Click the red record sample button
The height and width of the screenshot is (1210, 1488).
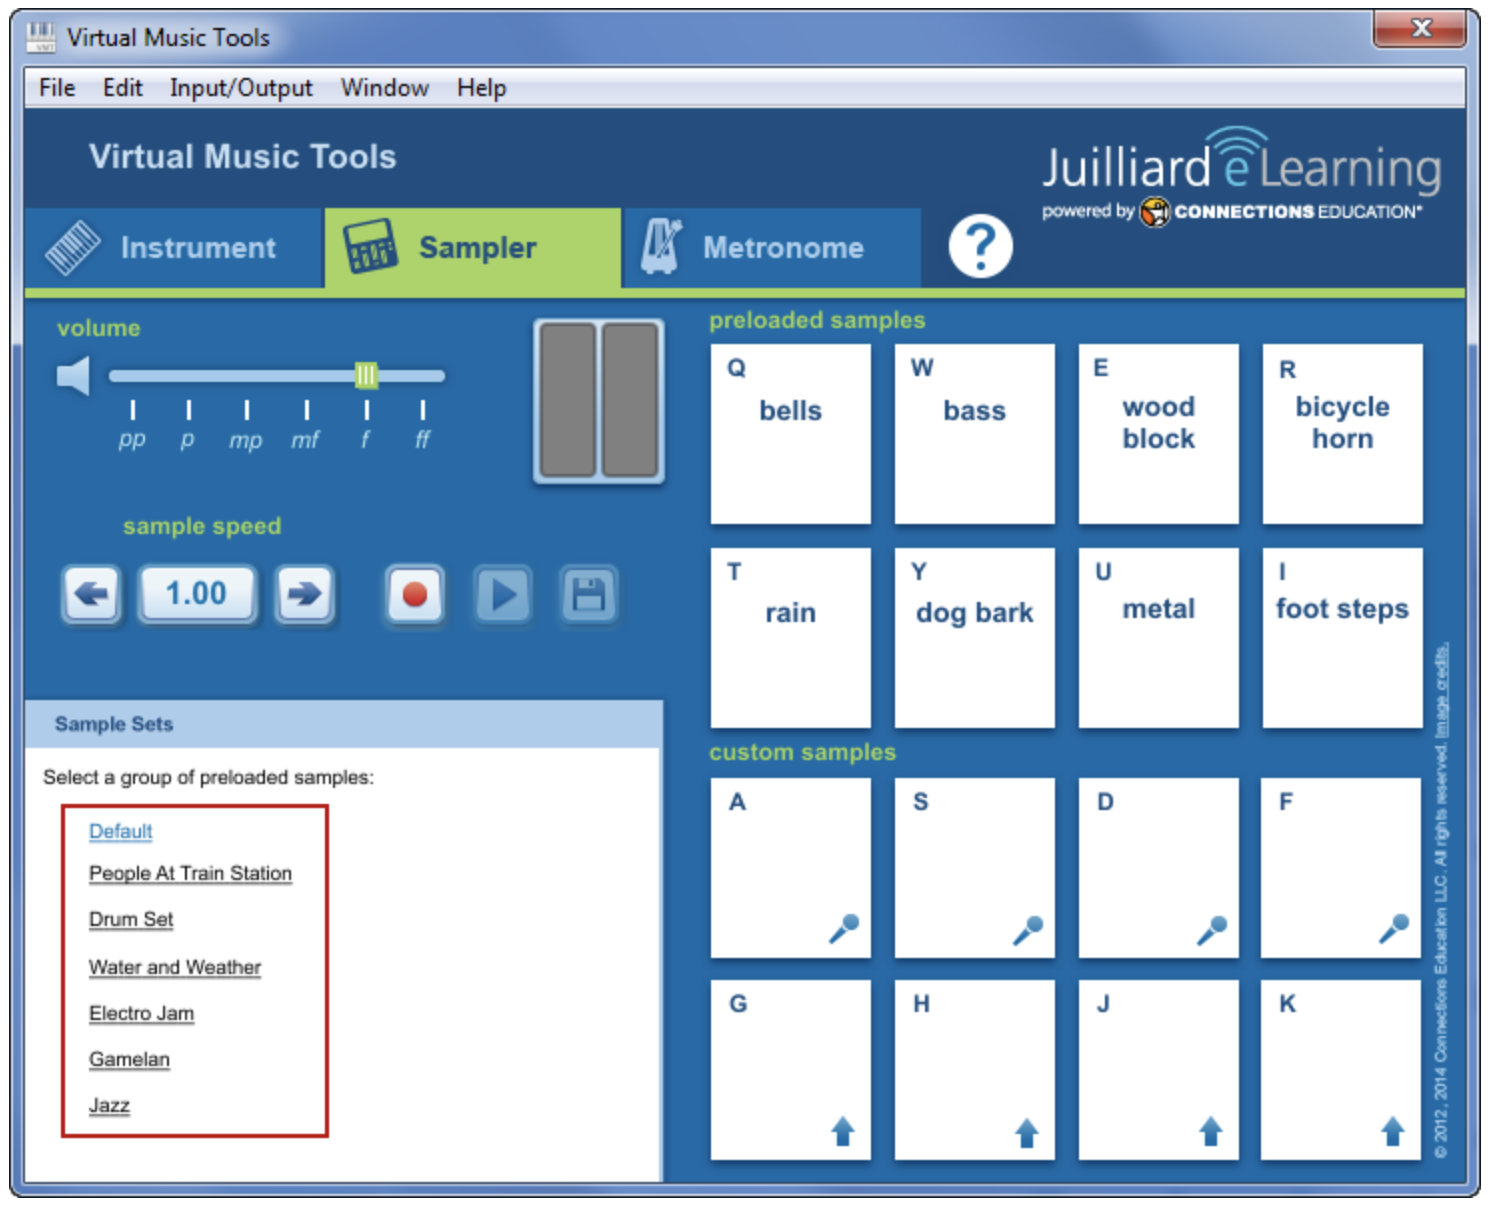pos(414,595)
